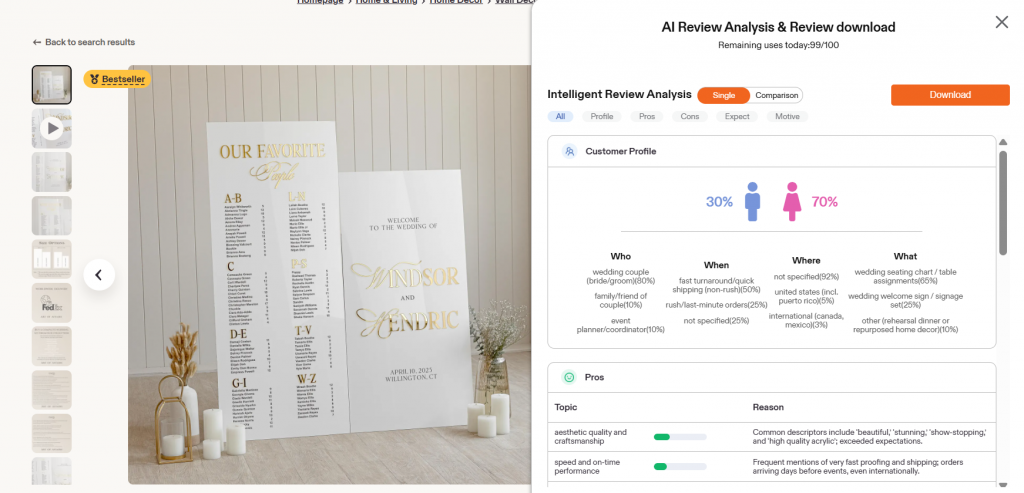Select the Pros filter tab
Screen dimensions: 1024x493
[647, 116]
